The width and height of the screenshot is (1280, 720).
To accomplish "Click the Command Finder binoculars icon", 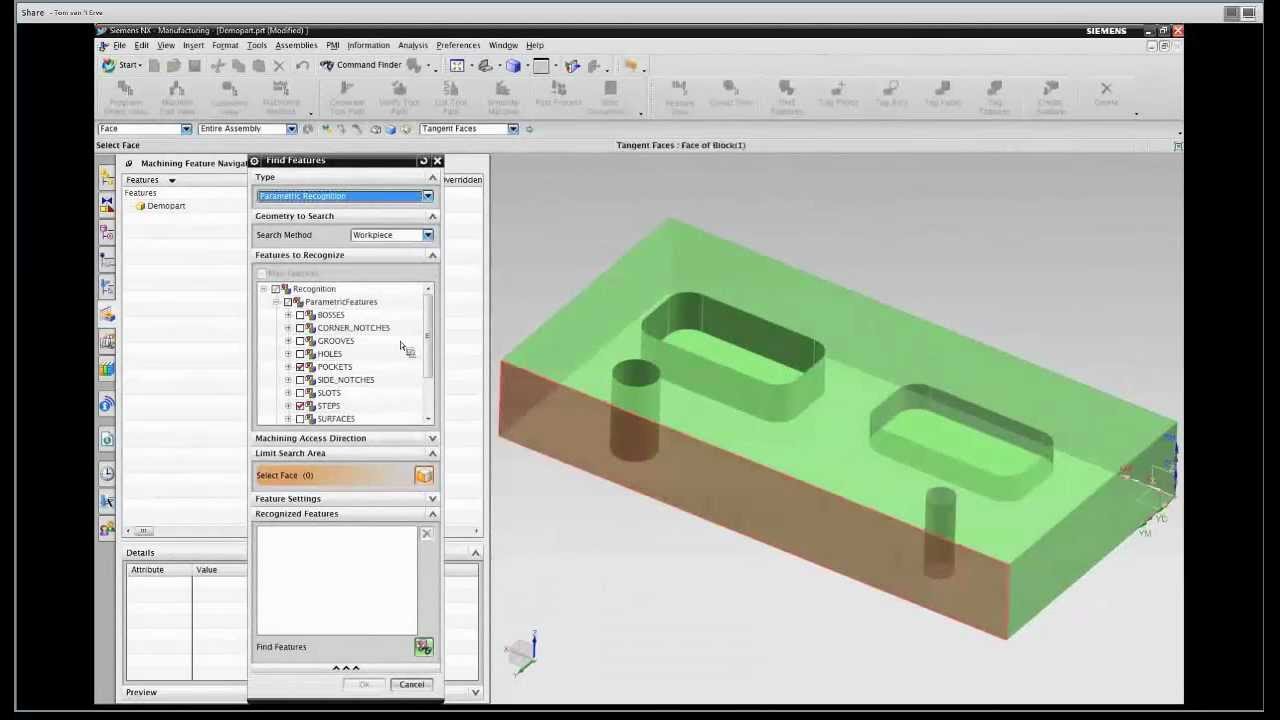I will coord(327,65).
